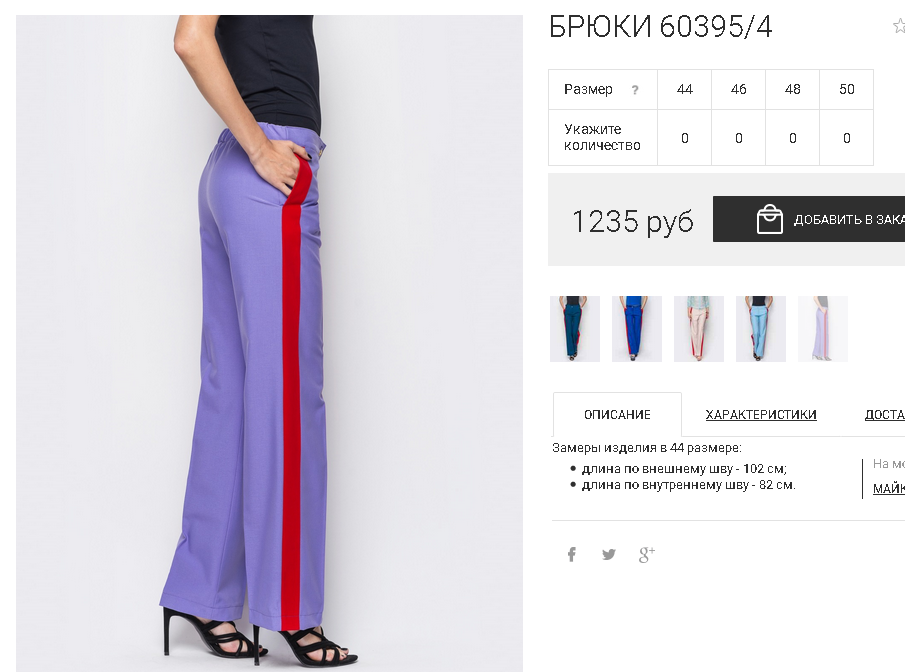
Task: Select the dark teal trousers thumbnail
Action: pyautogui.click(x=575, y=329)
